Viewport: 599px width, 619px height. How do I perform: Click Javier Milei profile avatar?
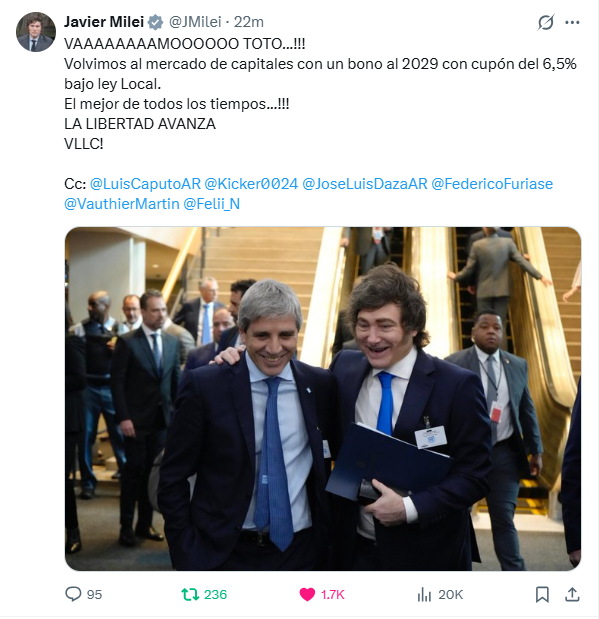click(x=36, y=32)
